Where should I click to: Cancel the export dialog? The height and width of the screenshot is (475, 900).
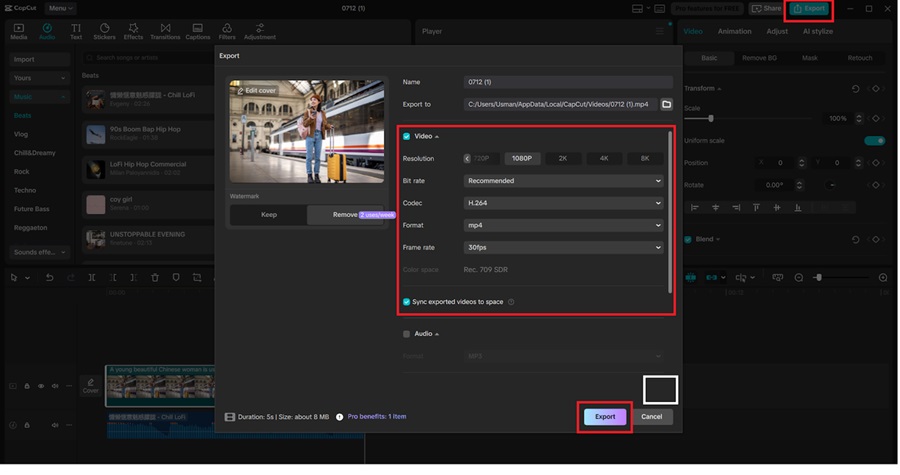coord(651,417)
